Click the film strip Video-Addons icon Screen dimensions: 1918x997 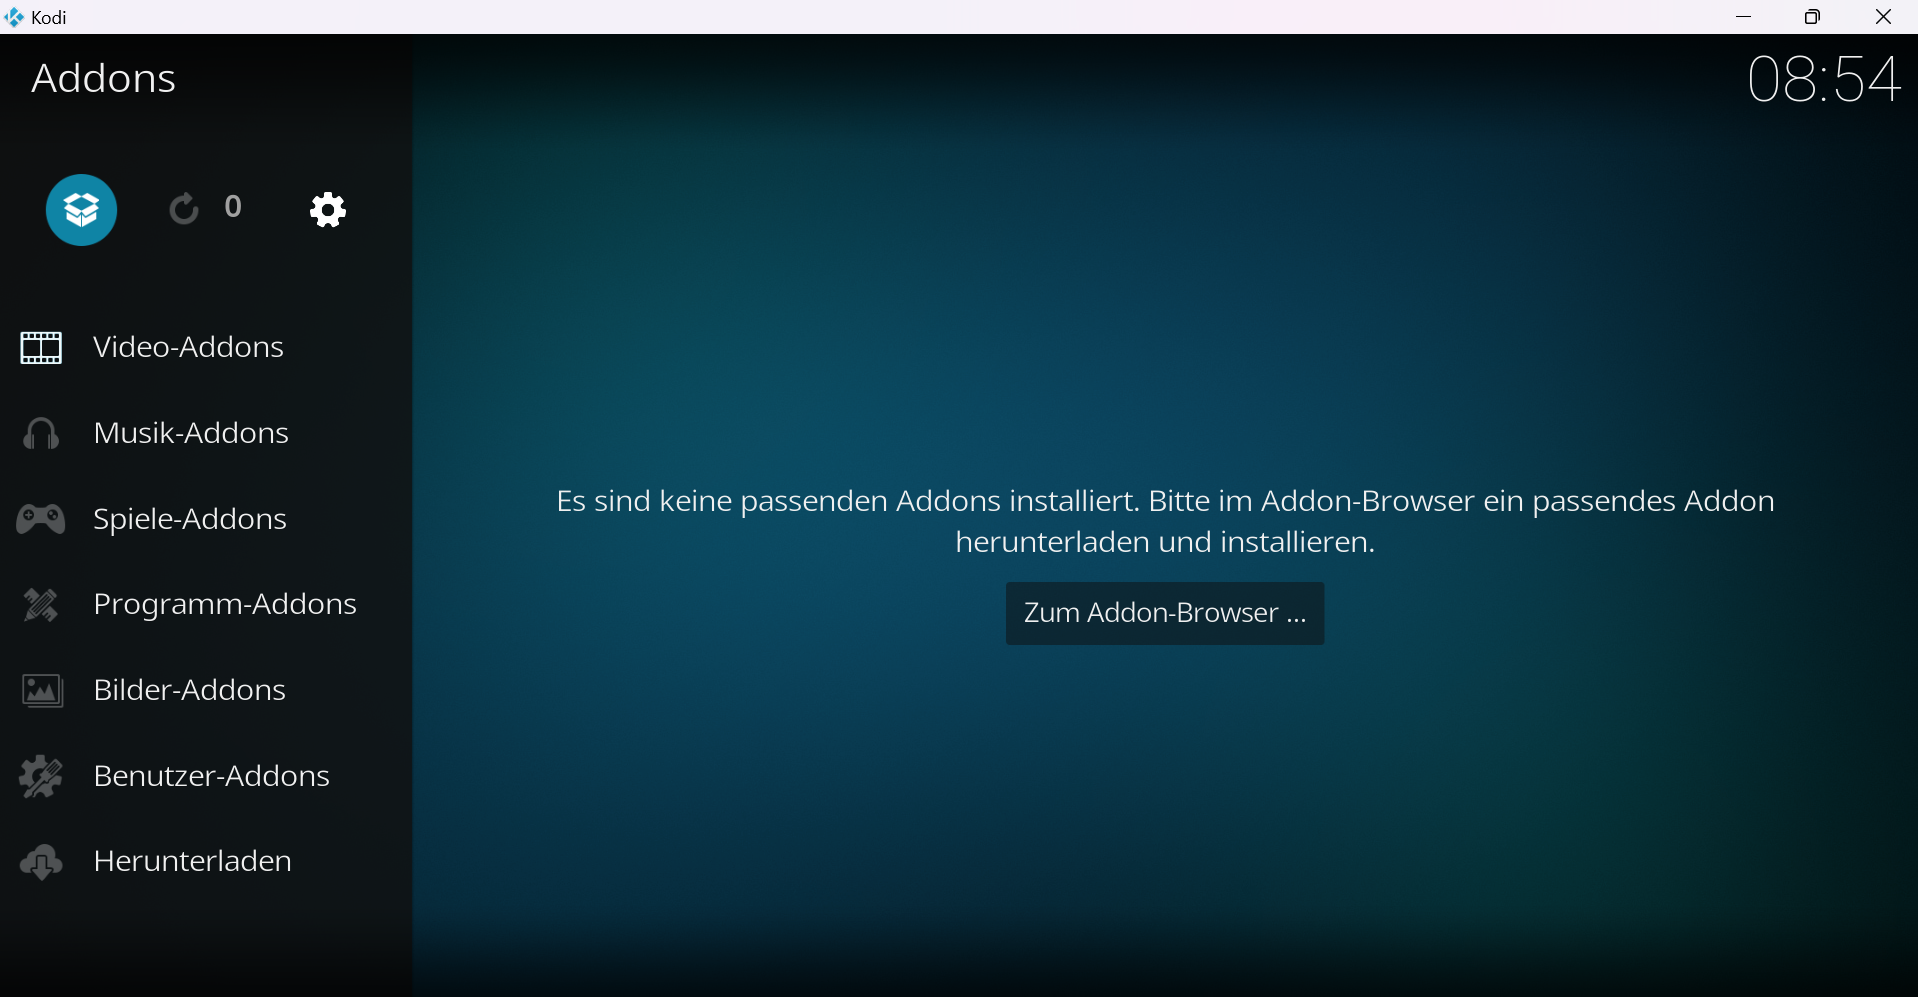41,348
